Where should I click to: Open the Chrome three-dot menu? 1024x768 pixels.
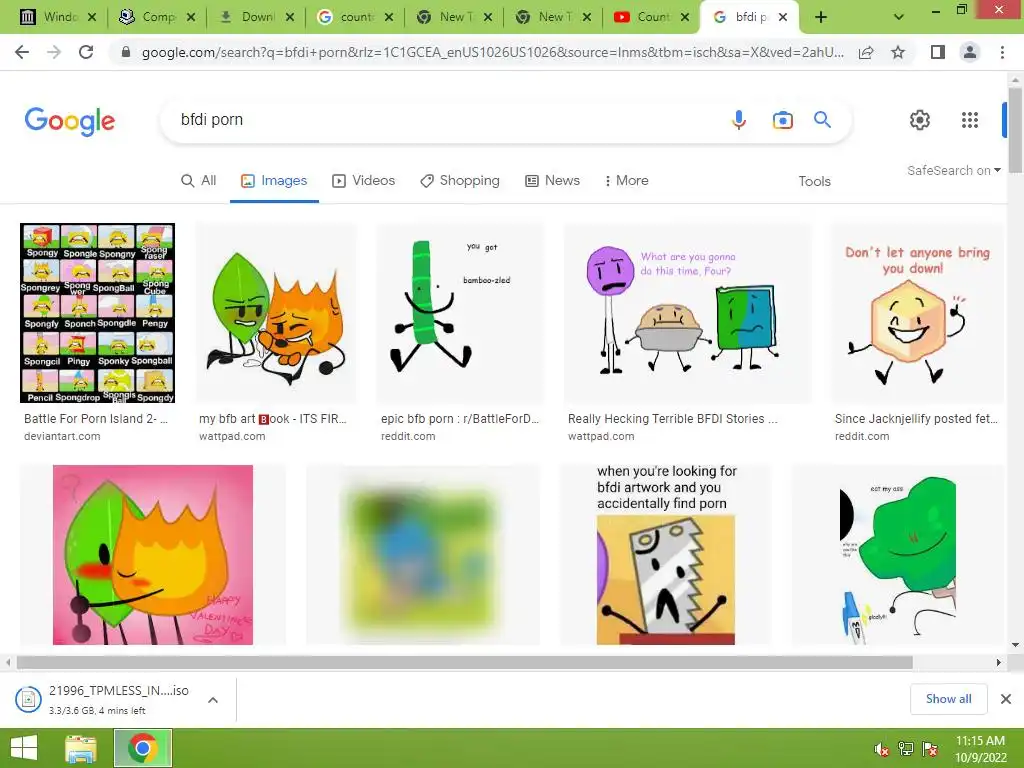point(1002,52)
